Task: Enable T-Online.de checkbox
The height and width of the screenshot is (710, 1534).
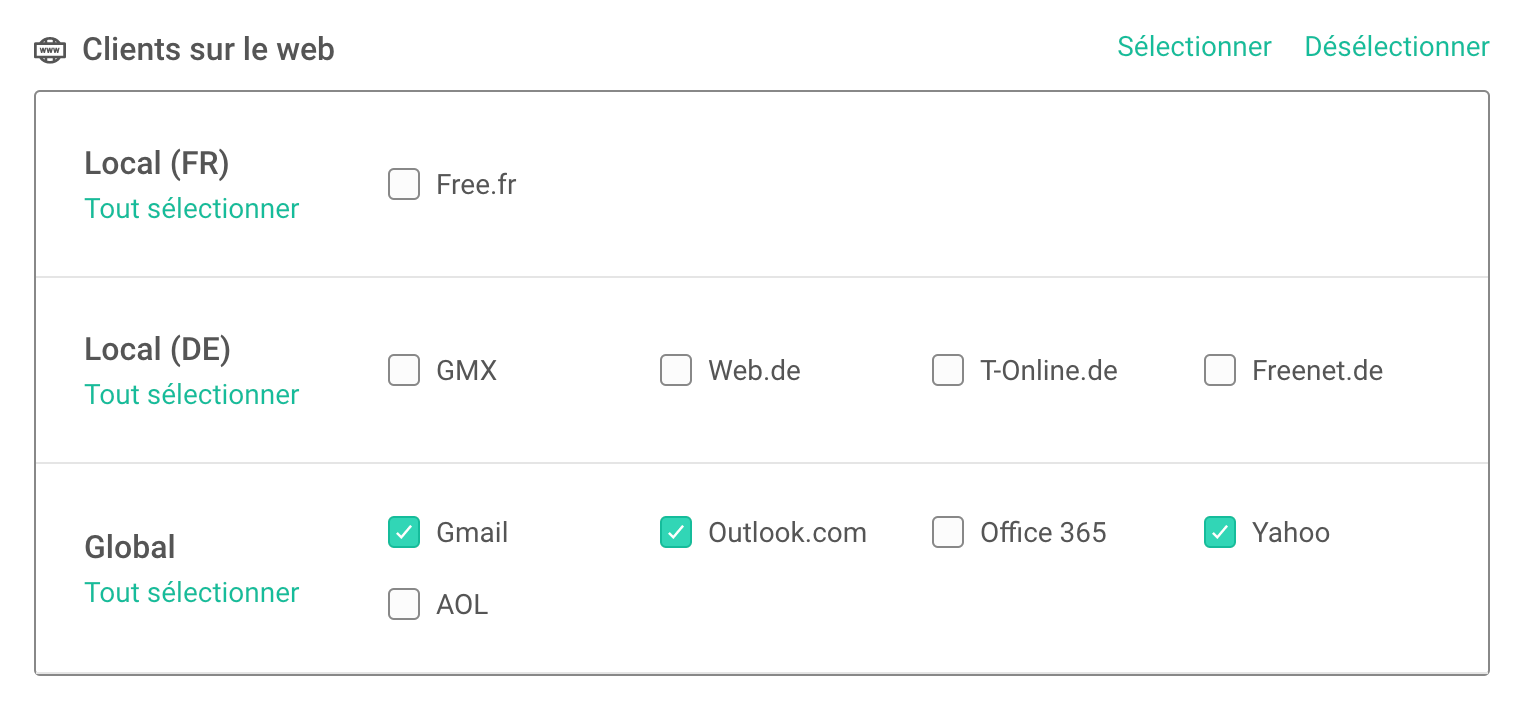Action: [x=948, y=370]
